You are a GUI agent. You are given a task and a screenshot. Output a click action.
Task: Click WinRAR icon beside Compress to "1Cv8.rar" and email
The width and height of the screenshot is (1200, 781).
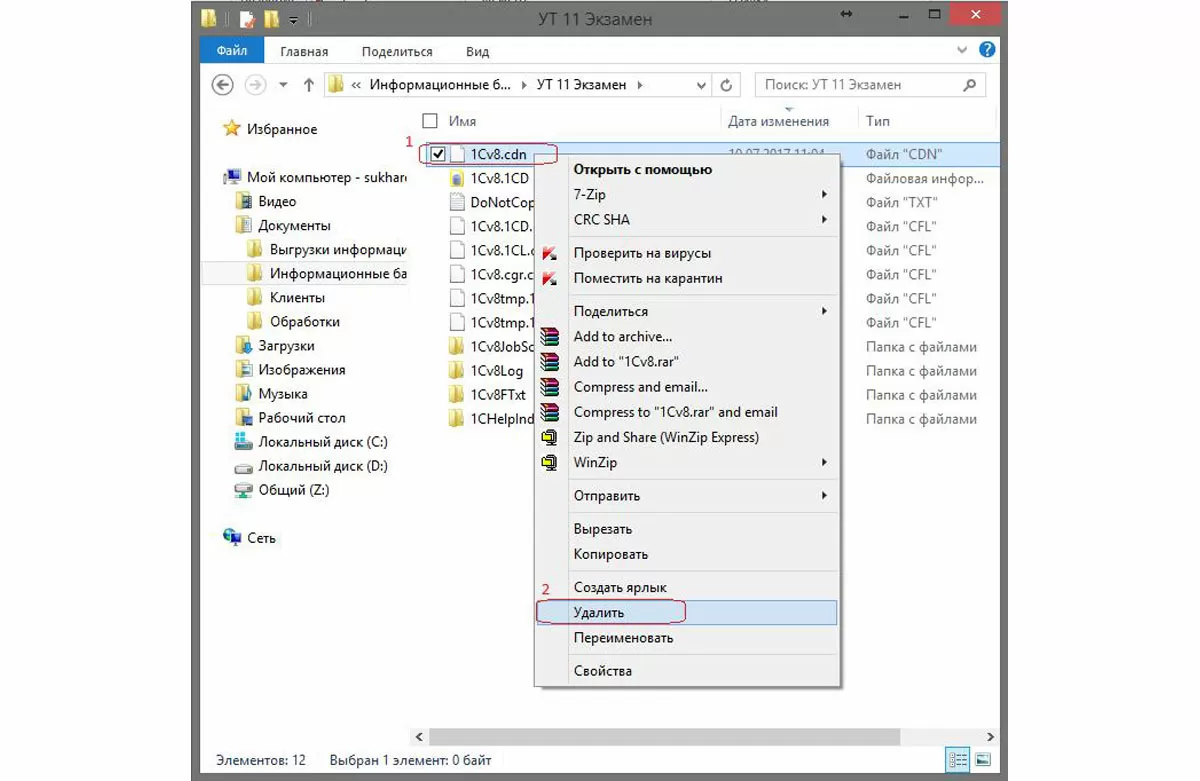[549, 412]
